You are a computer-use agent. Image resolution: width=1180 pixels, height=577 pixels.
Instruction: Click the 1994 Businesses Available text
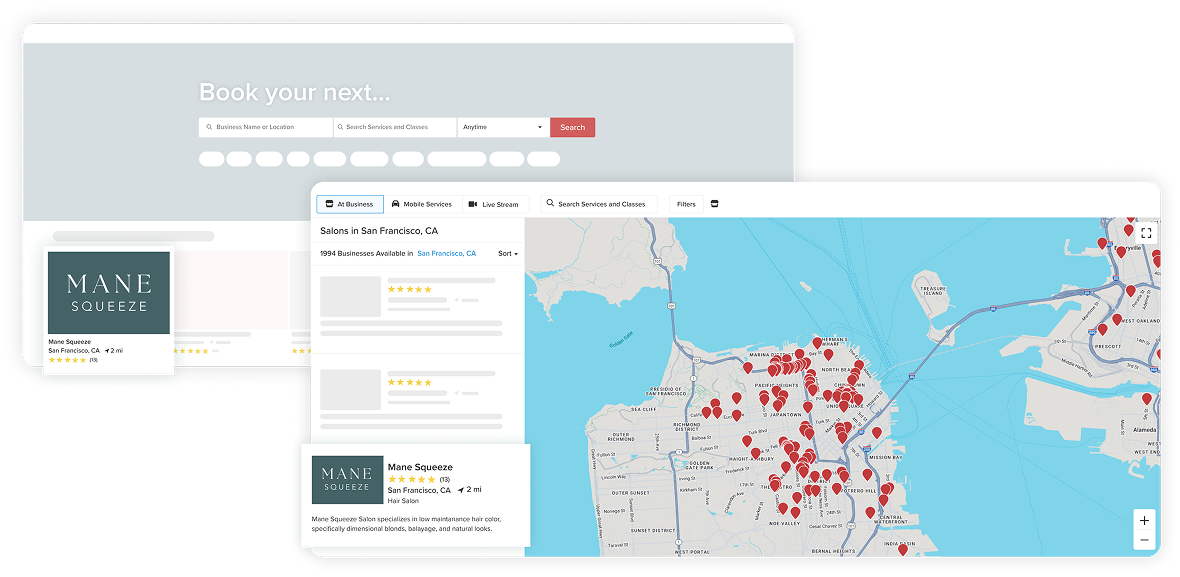(366, 254)
